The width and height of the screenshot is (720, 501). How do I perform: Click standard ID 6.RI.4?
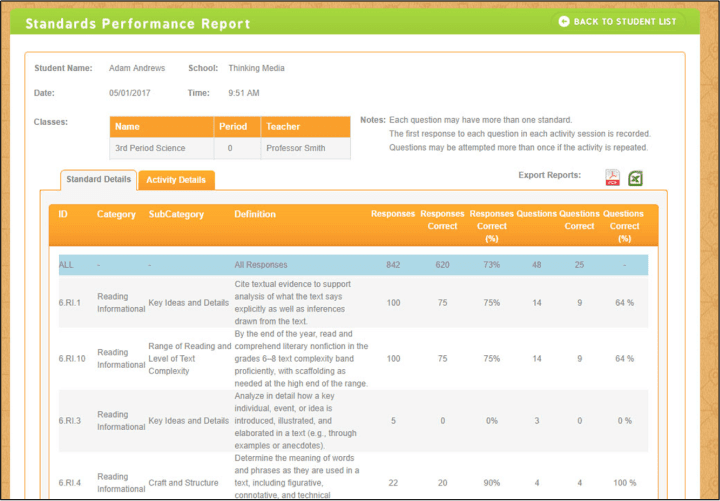71,482
